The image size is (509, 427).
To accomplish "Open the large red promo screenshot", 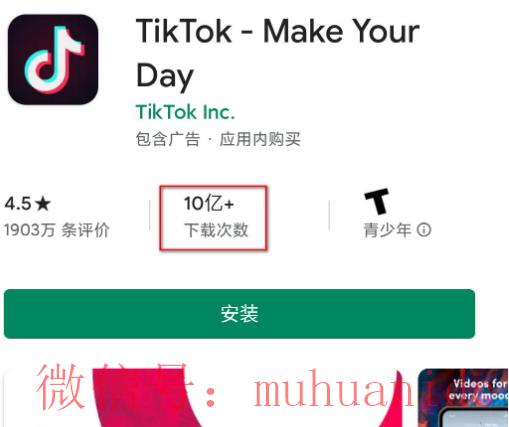I will 208,398.
